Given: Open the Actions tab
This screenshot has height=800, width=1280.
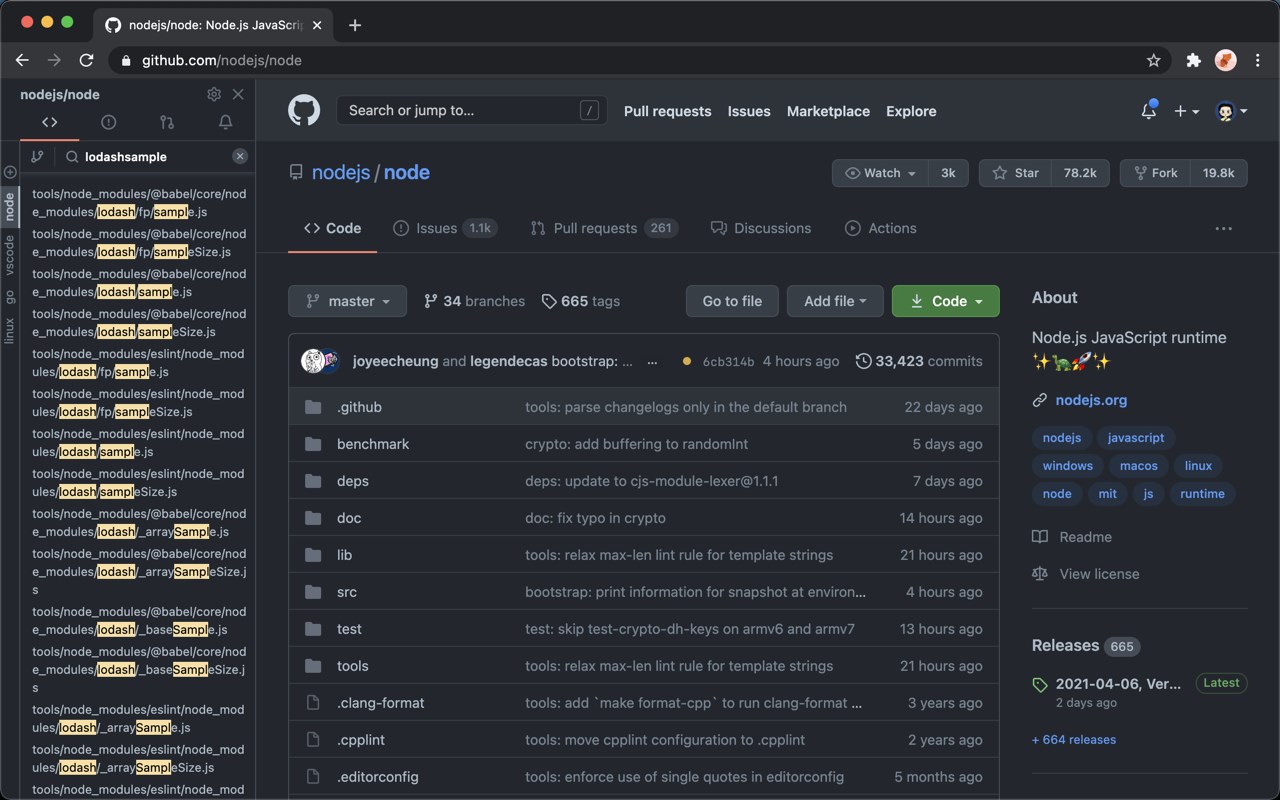Looking at the screenshot, I should [881, 228].
